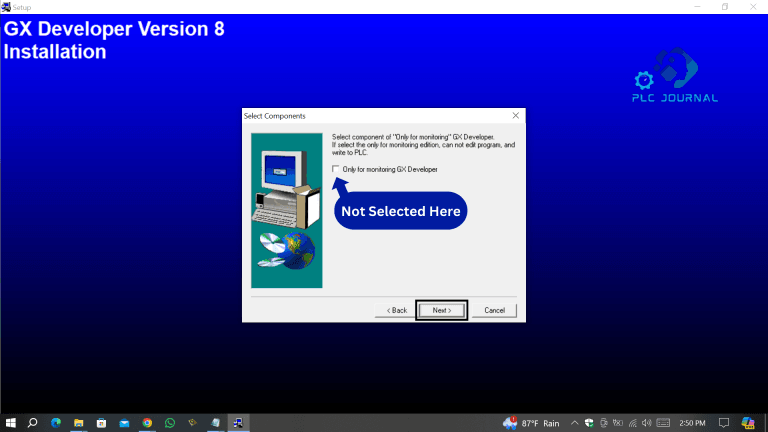The height and width of the screenshot is (432, 768).
Task: Open the notification center icon
Action: pyautogui.click(x=724, y=422)
